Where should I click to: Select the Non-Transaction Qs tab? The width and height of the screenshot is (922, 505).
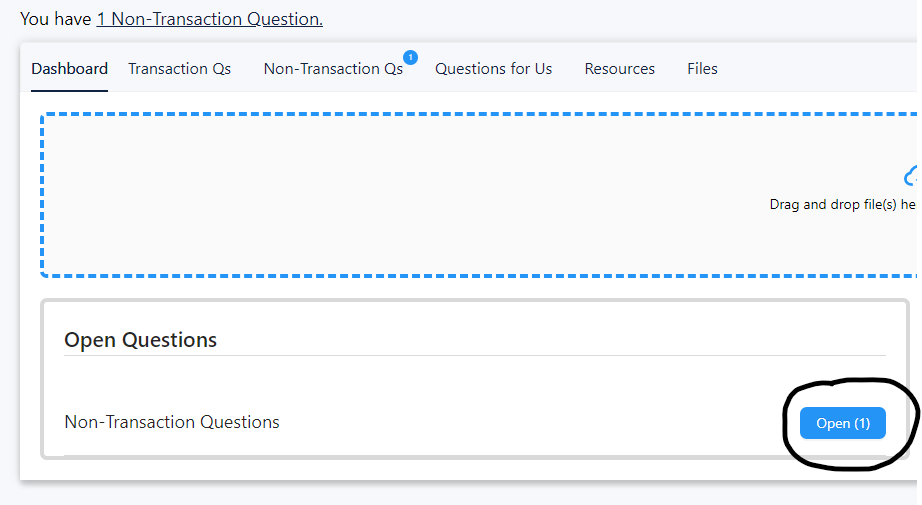point(333,69)
